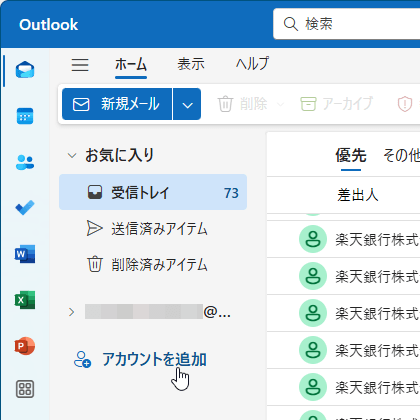Click the アカウントを追加 link
420x420 pixels.
(x=154, y=359)
